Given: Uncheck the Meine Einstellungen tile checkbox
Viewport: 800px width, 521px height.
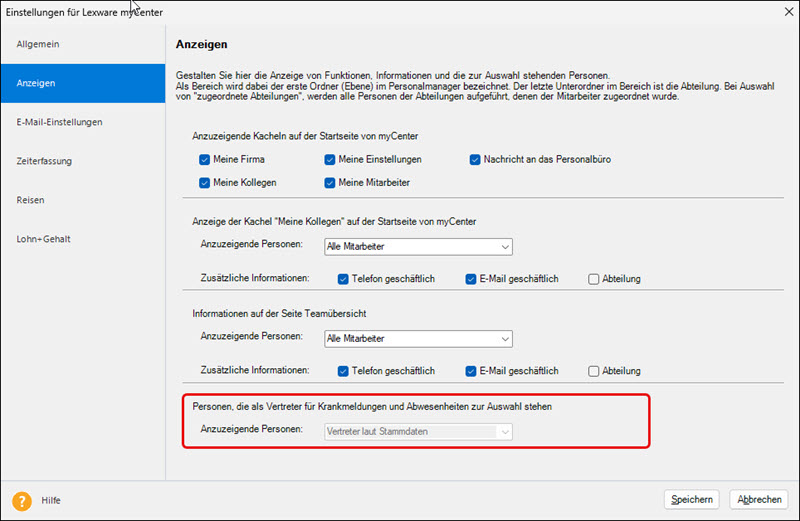Looking at the screenshot, I should [330, 159].
